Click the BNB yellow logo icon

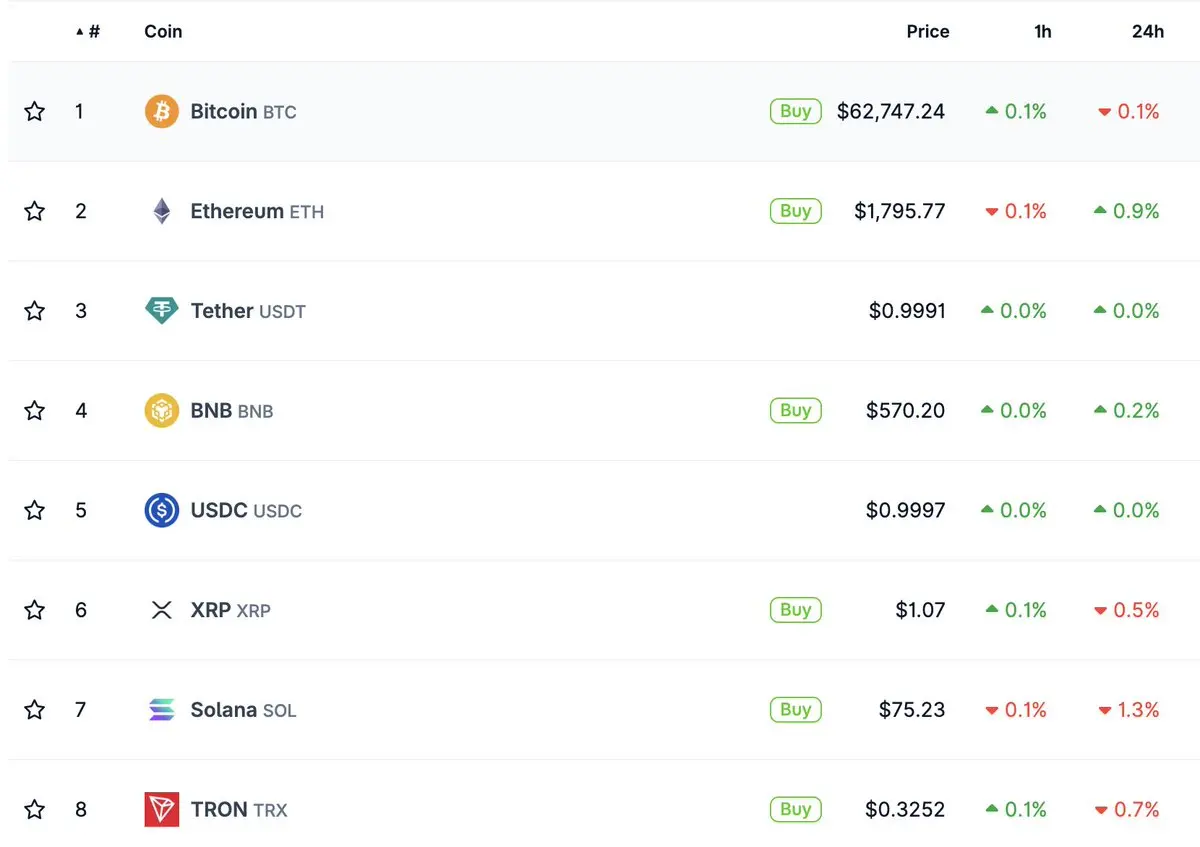coord(162,410)
